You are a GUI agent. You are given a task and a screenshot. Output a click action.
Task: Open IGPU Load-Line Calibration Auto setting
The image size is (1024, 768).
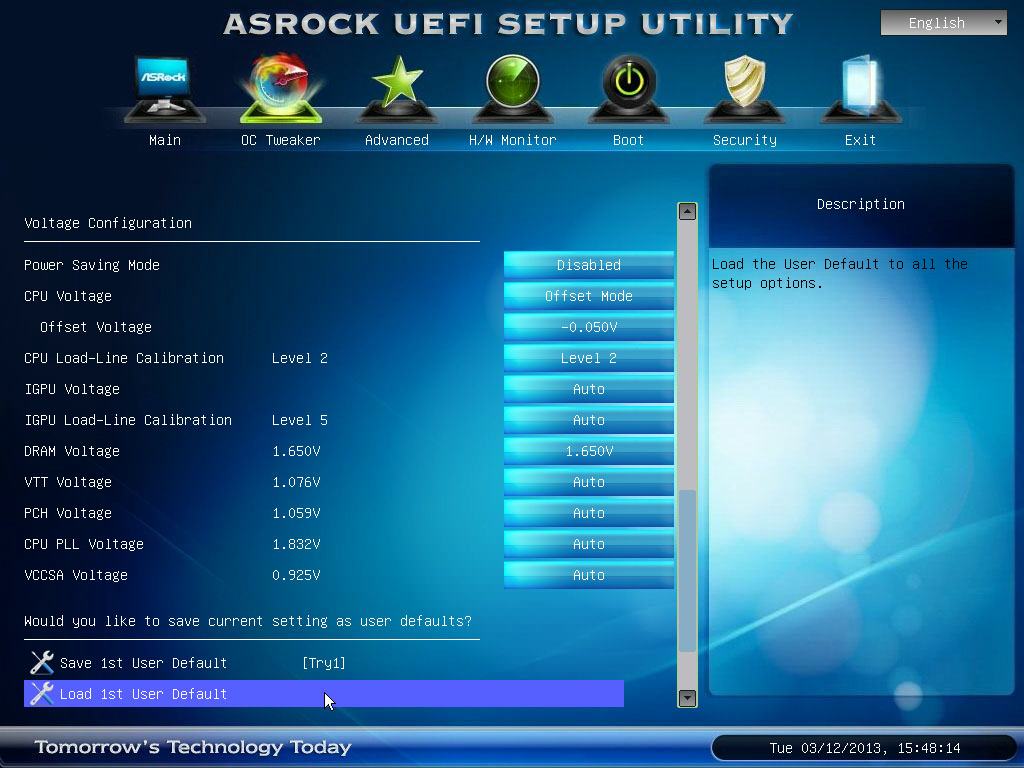[588, 420]
